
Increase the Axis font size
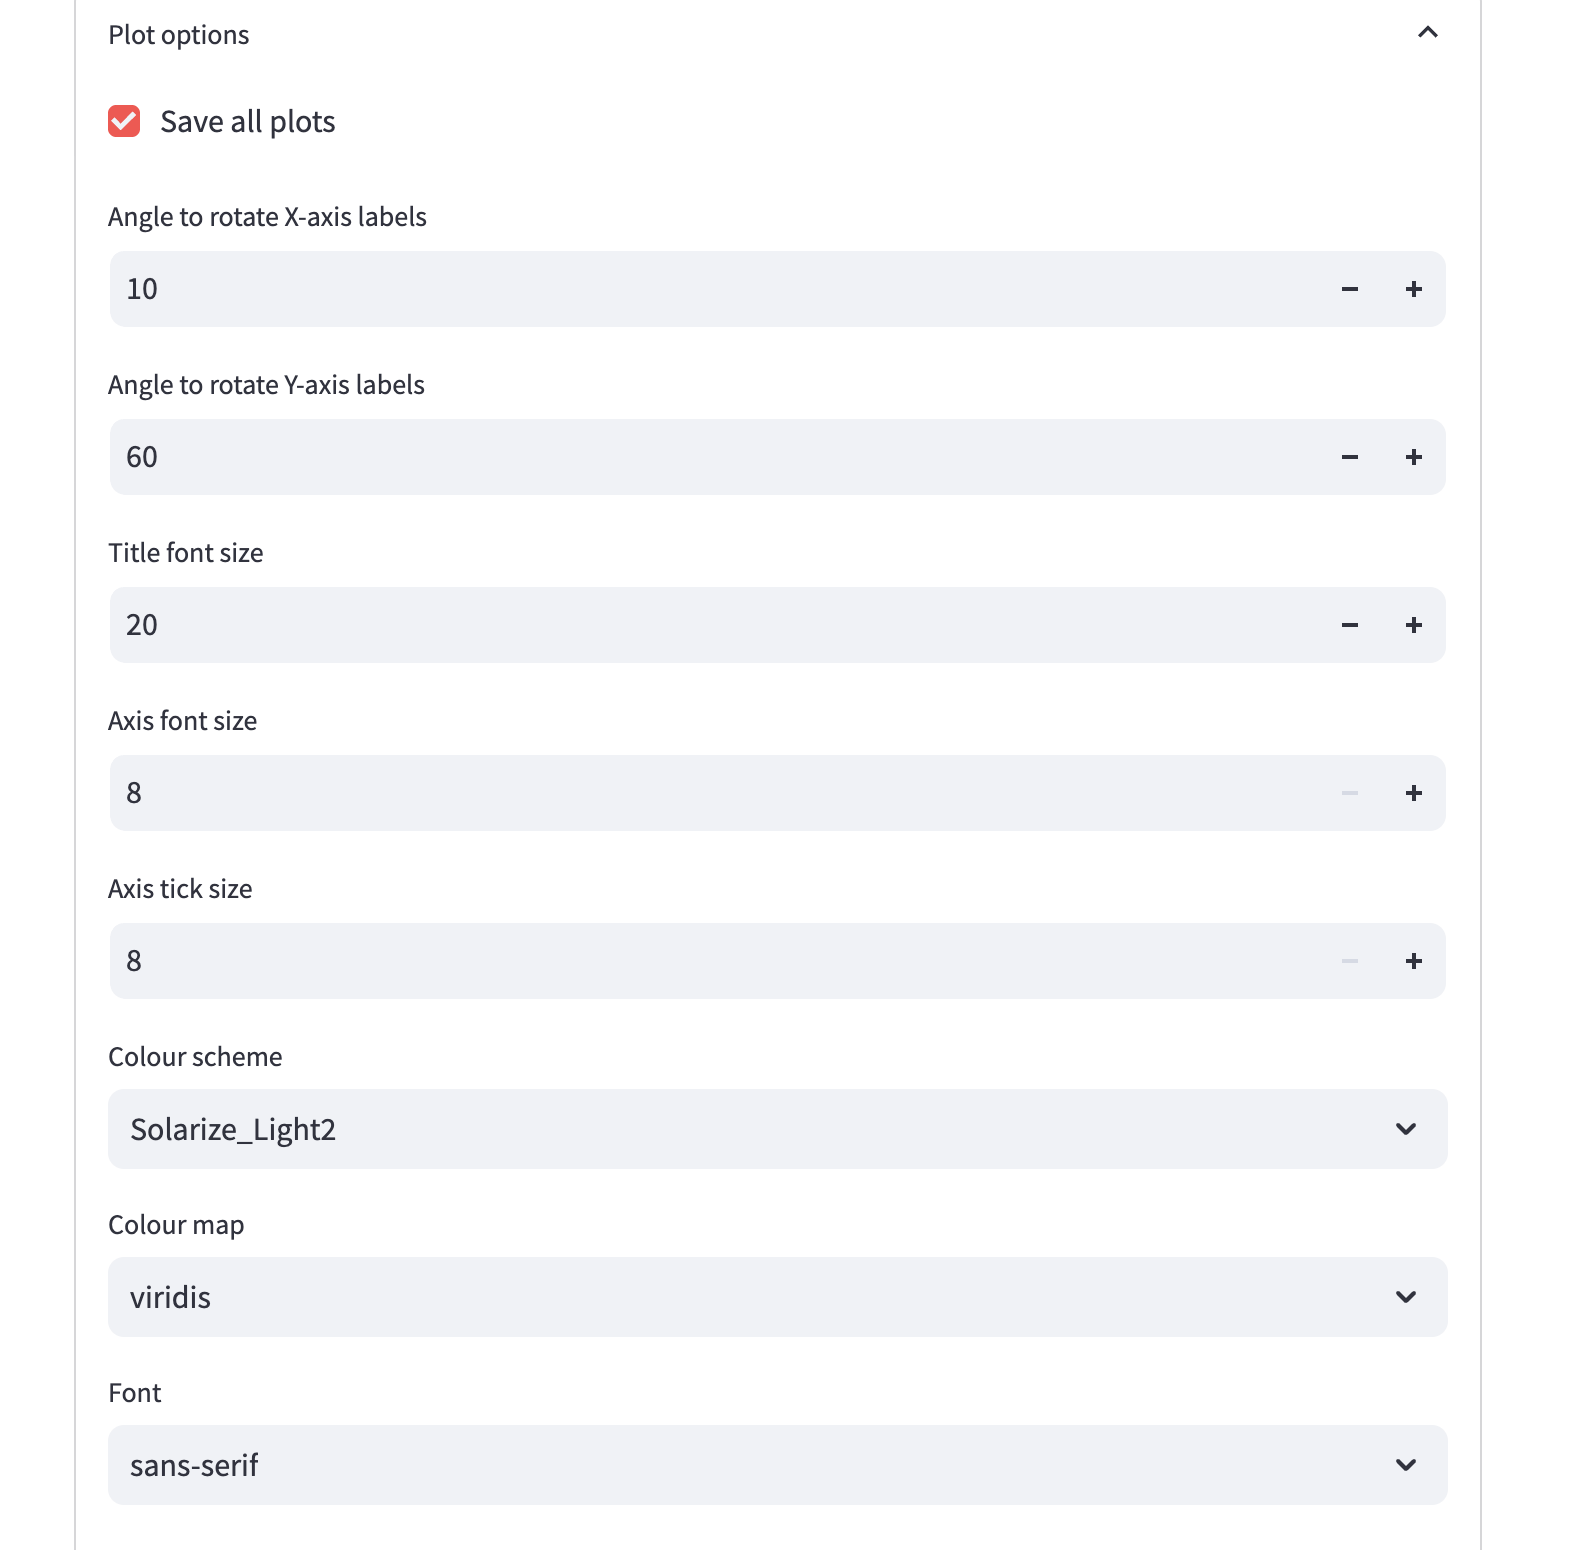[1413, 793]
